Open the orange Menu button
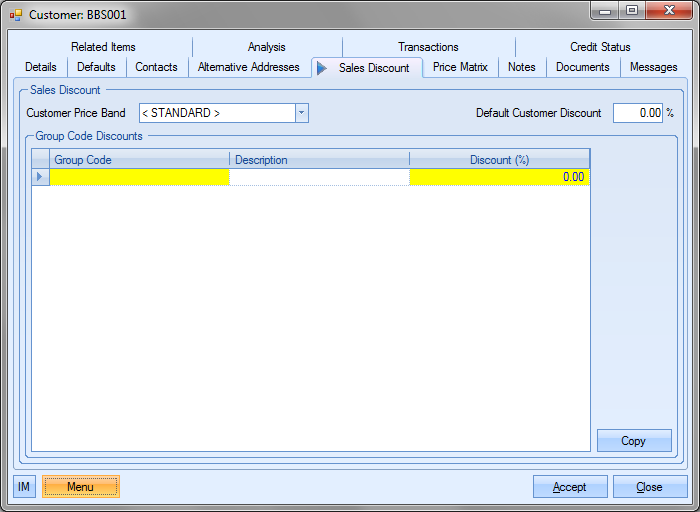The height and width of the screenshot is (512, 700). pos(80,487)
